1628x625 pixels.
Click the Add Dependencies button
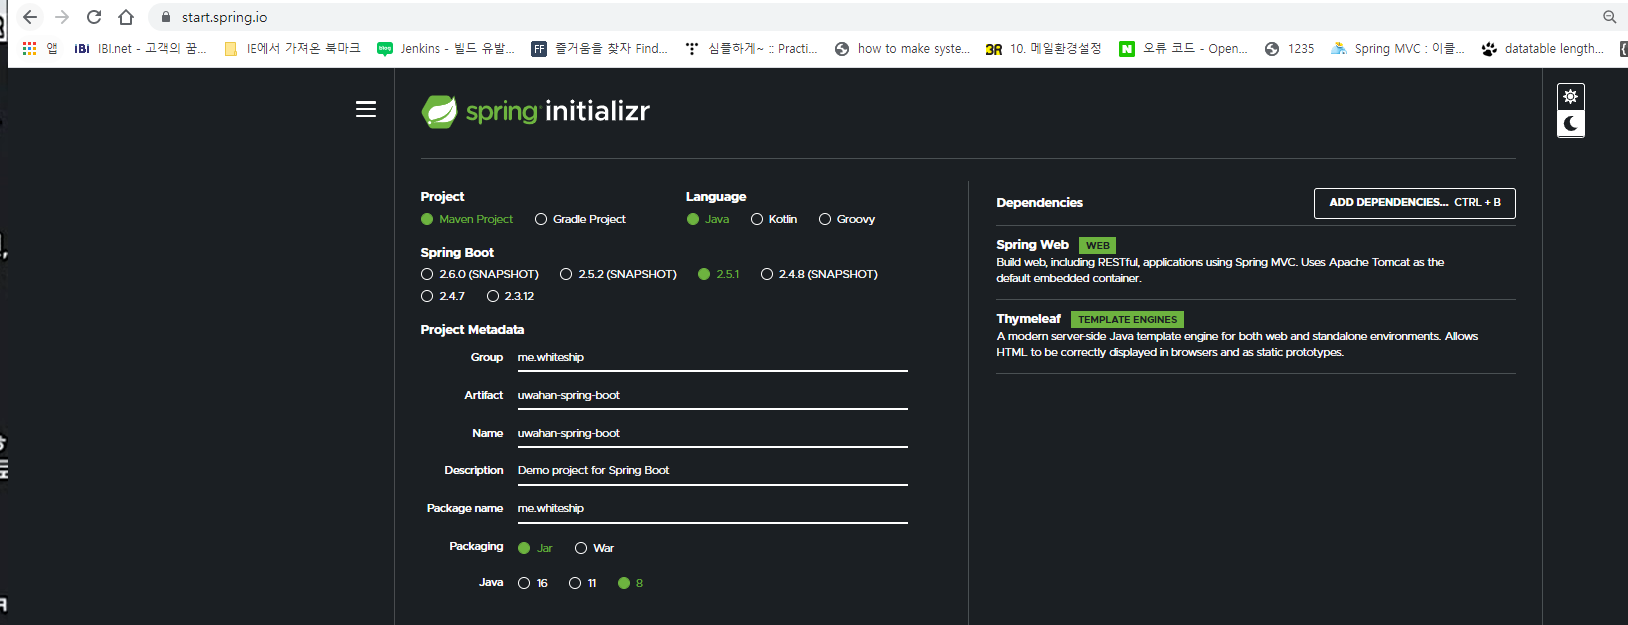click(1414, 203)
